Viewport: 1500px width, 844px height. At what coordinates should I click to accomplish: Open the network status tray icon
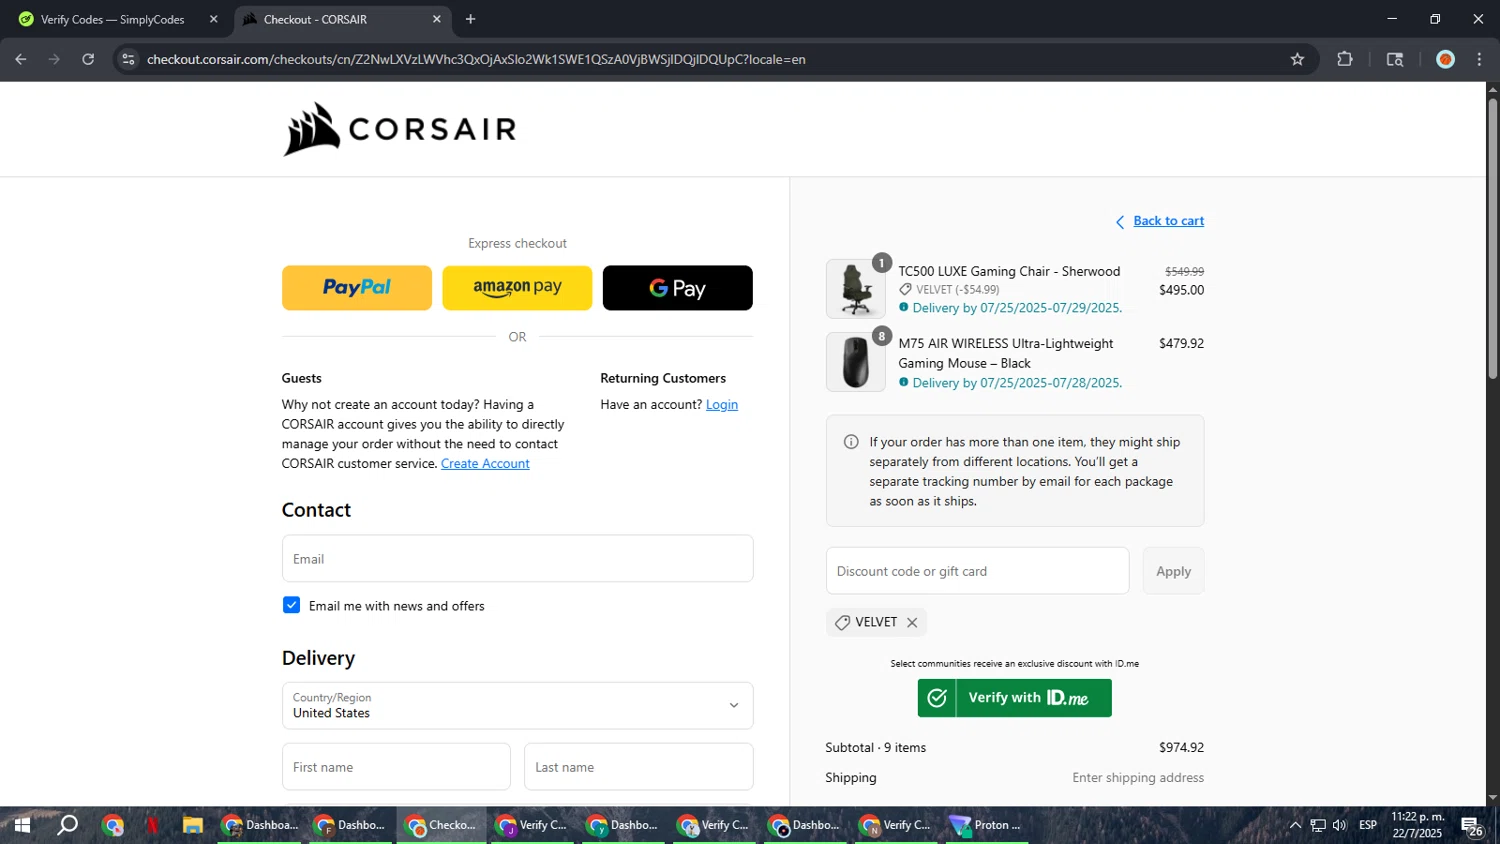[x=1318, y=825]
